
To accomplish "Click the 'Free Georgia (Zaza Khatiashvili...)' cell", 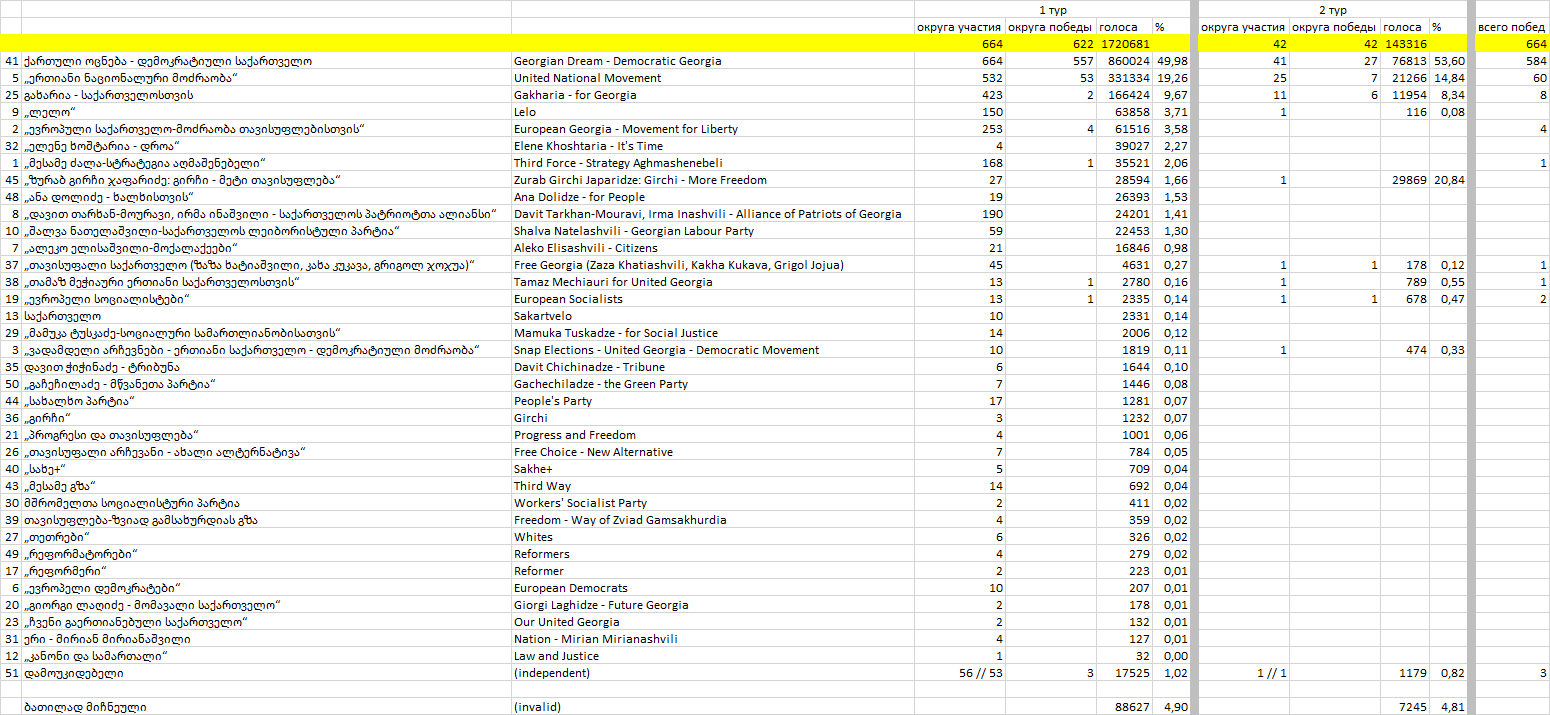I will coord(713,265).
